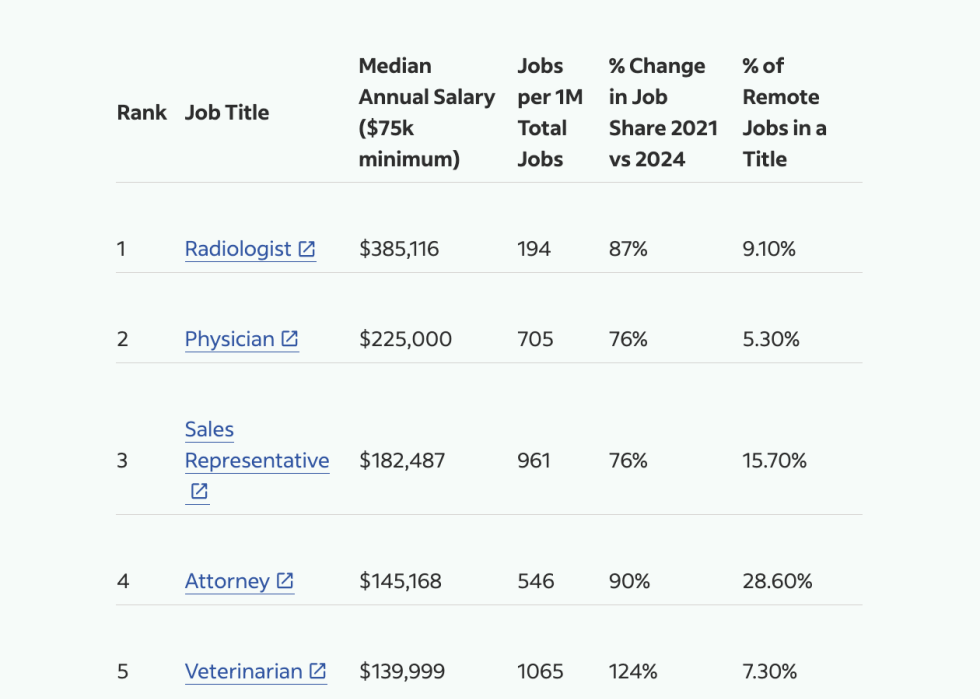Click the external link icon beside Attorney
This screenshot has height=699, width=980.
point(285,580)
